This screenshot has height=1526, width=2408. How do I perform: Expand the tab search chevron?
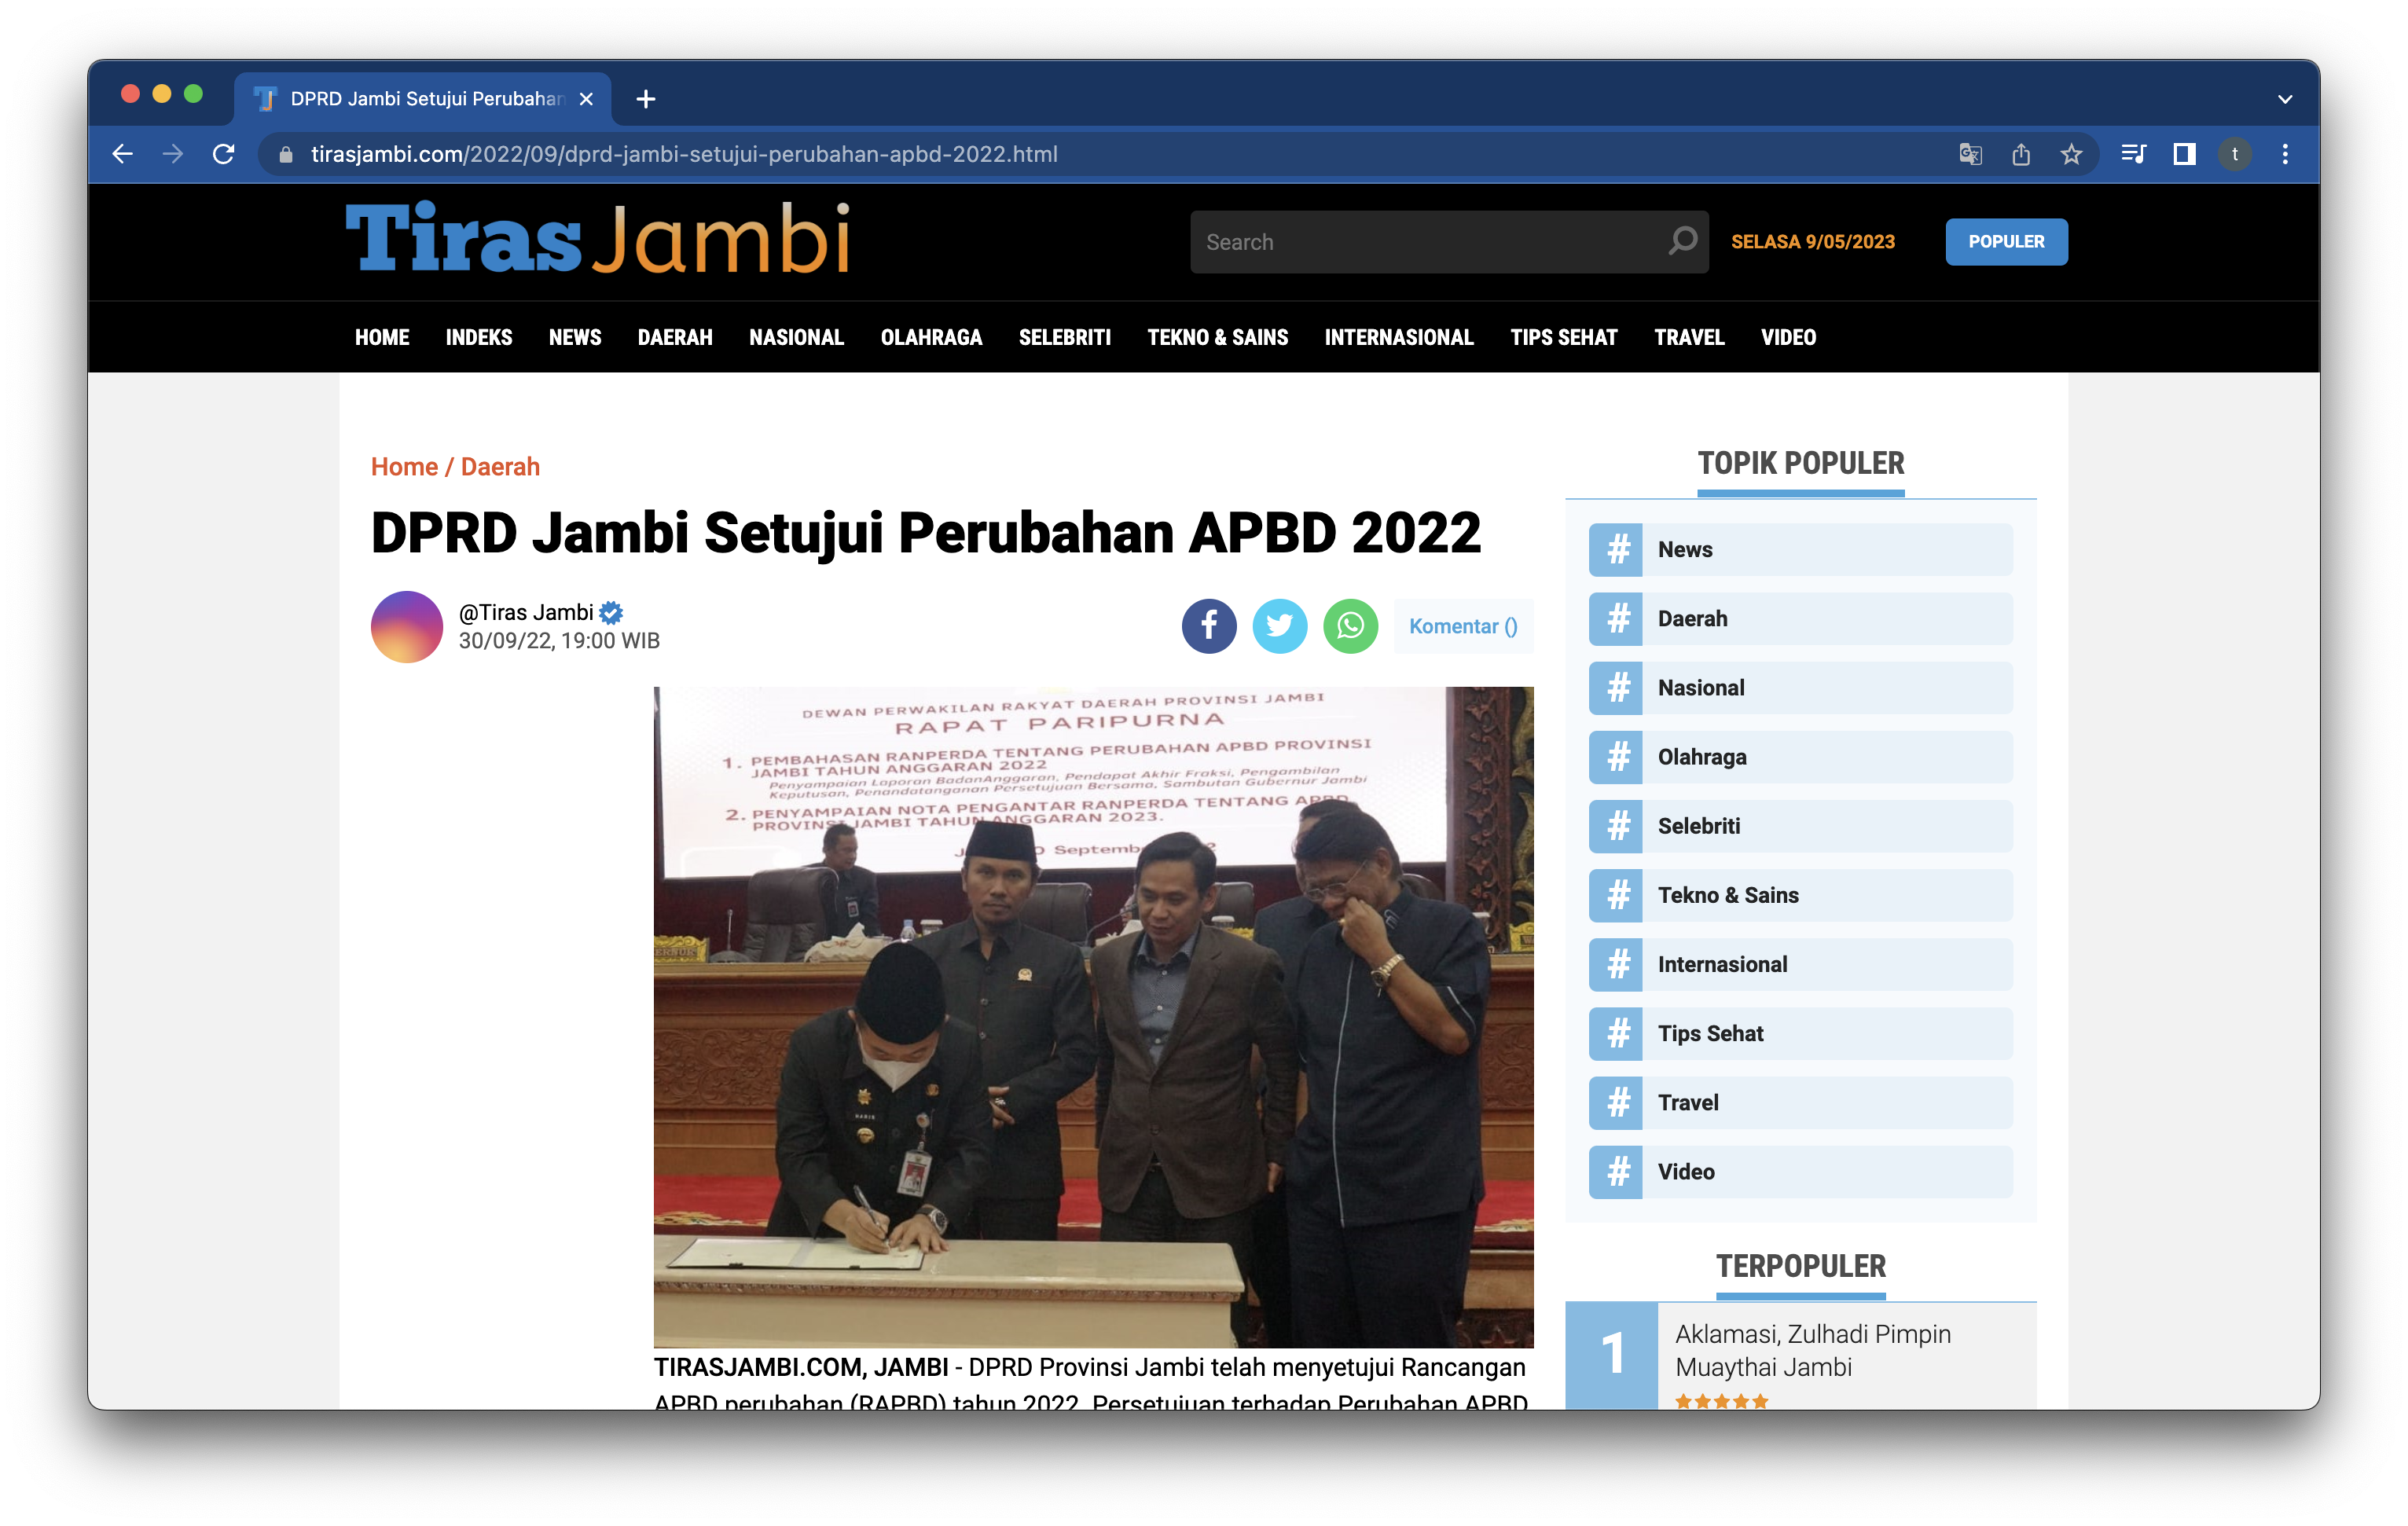pos(2285,99)
